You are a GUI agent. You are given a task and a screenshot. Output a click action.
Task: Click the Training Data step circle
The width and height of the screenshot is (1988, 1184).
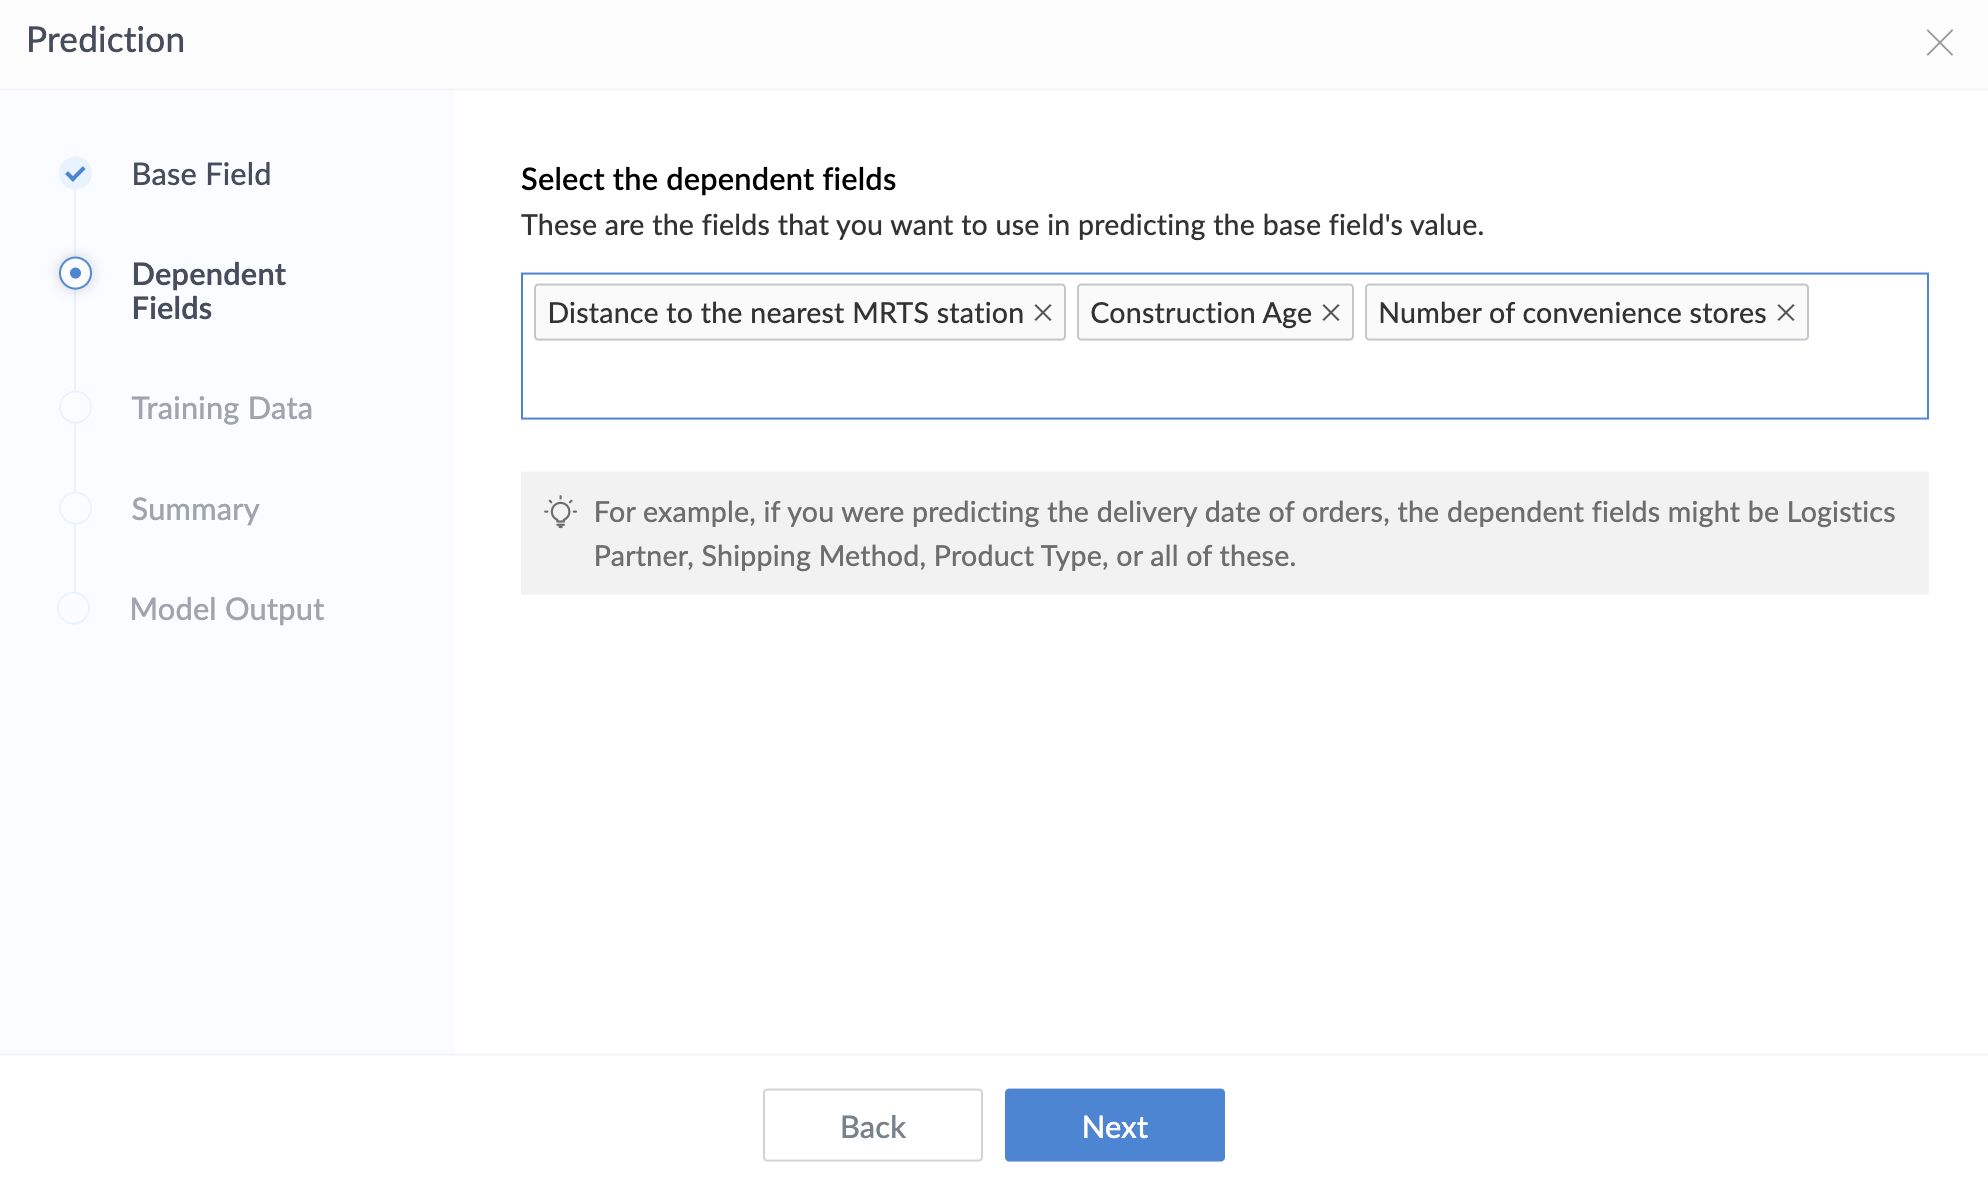75,408
